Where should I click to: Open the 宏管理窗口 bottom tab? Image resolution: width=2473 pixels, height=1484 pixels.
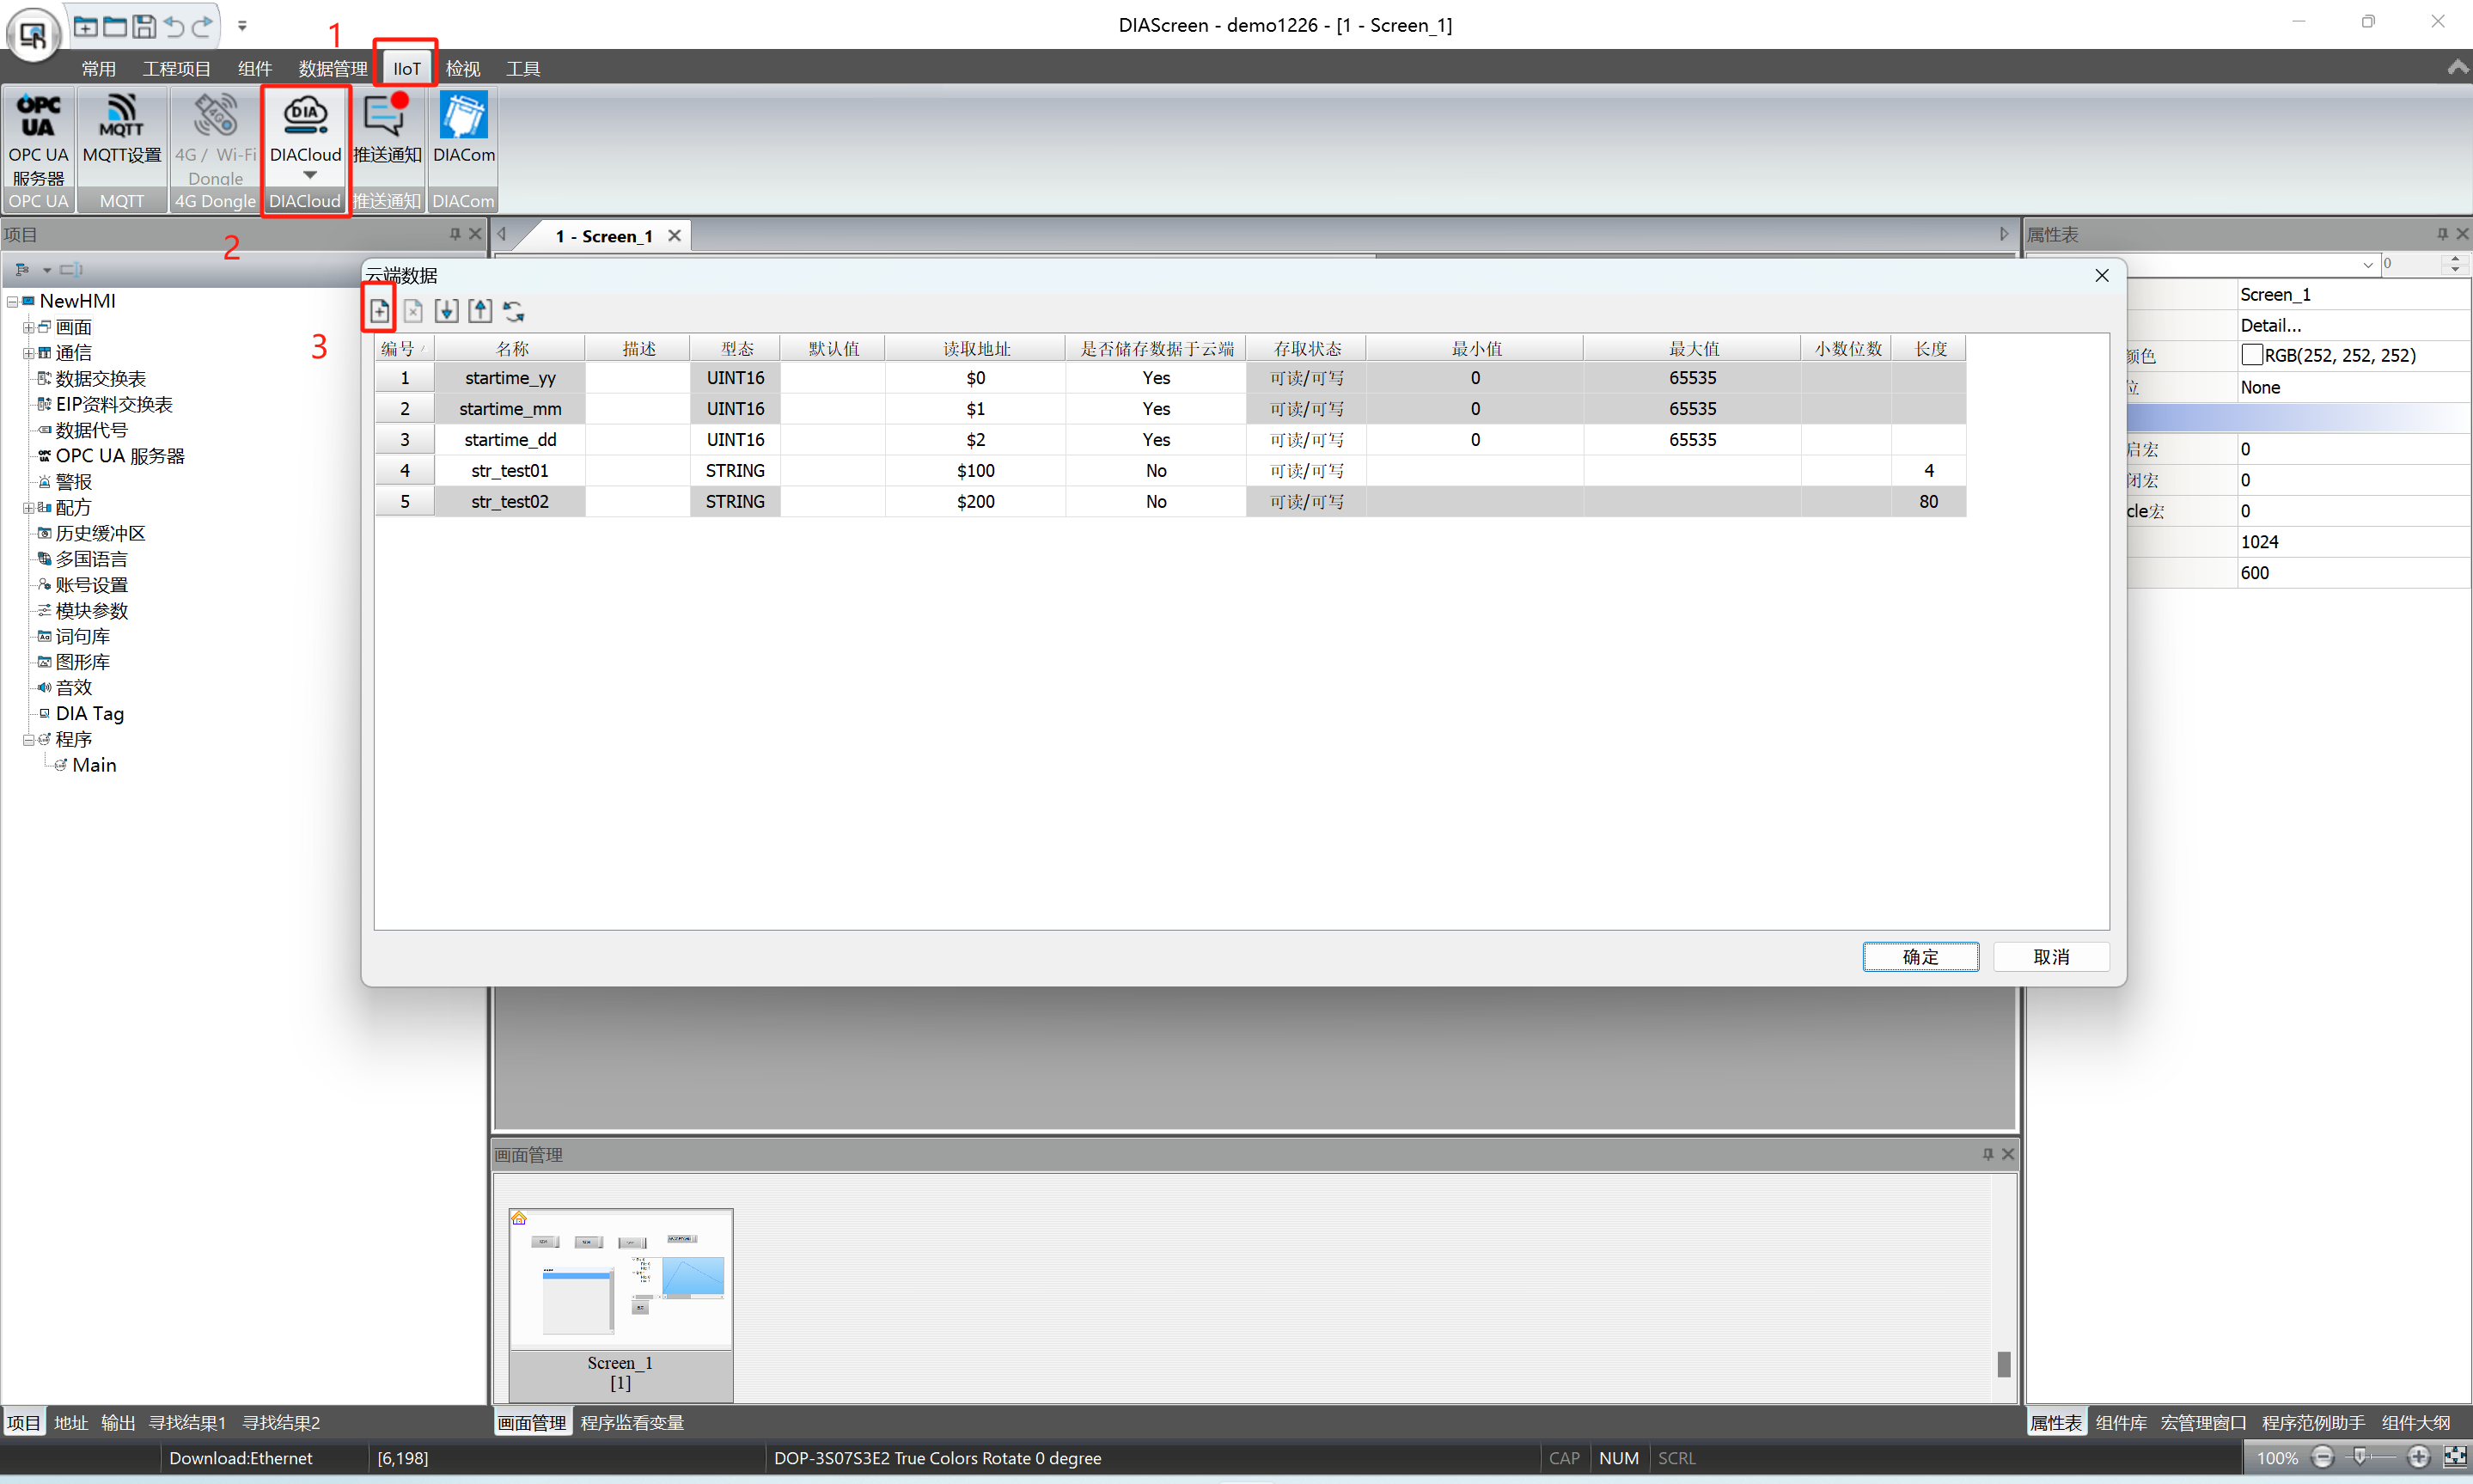(2202, 1422)
